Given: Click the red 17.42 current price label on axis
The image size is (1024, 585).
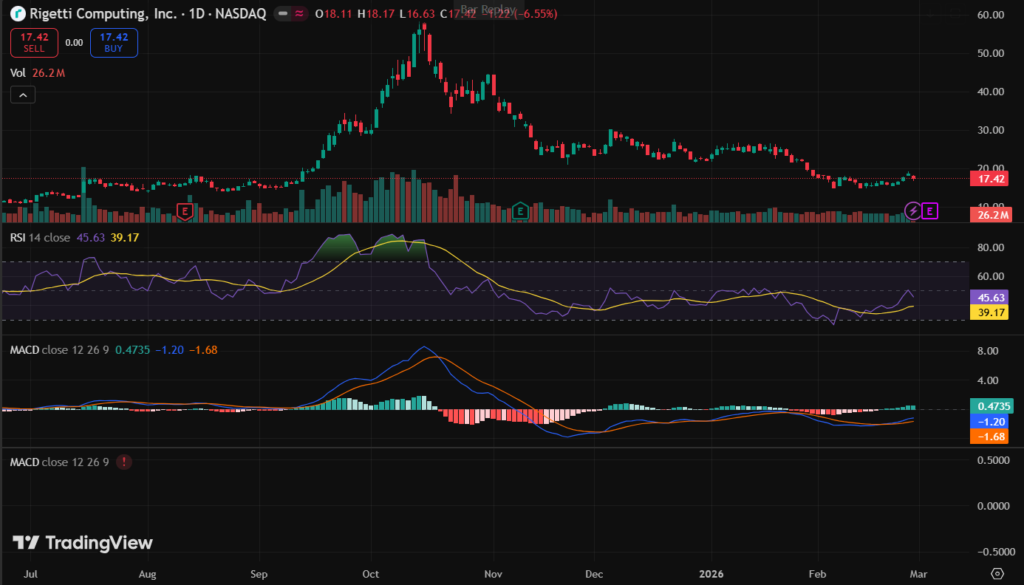Looking at the screenshot, I should coord(990,178).
